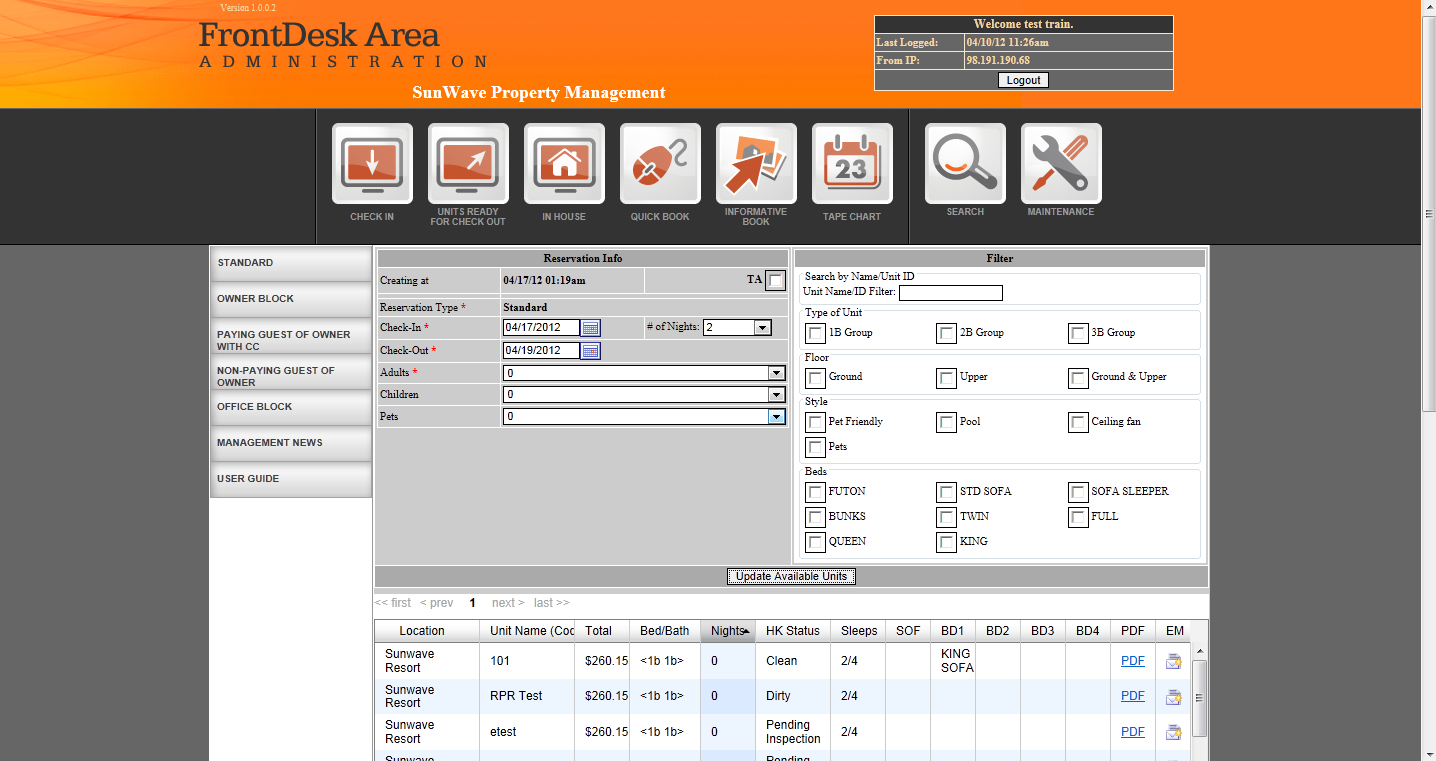This screenshot has width=1436, height=761.
Task: Click the results table vertical scrollbar
Action: (1199, 697)
